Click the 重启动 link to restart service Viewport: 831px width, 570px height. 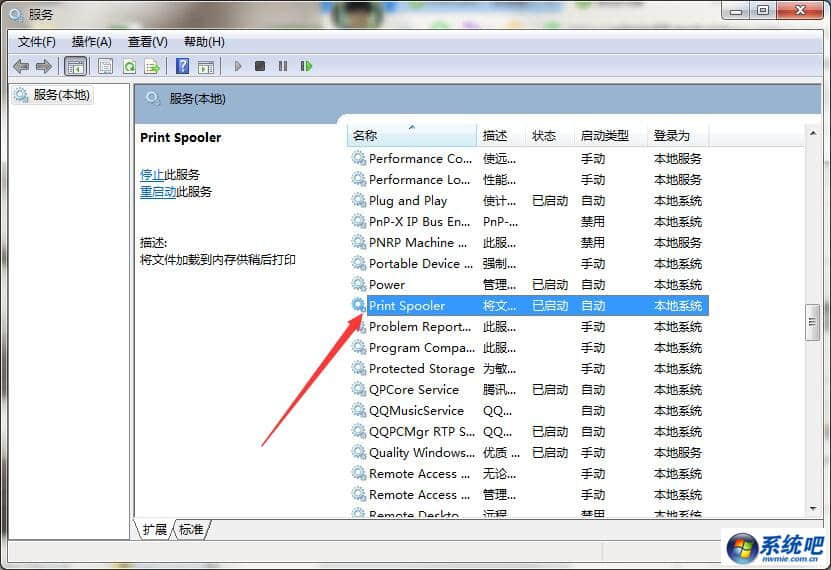click(x=158, y=191)
